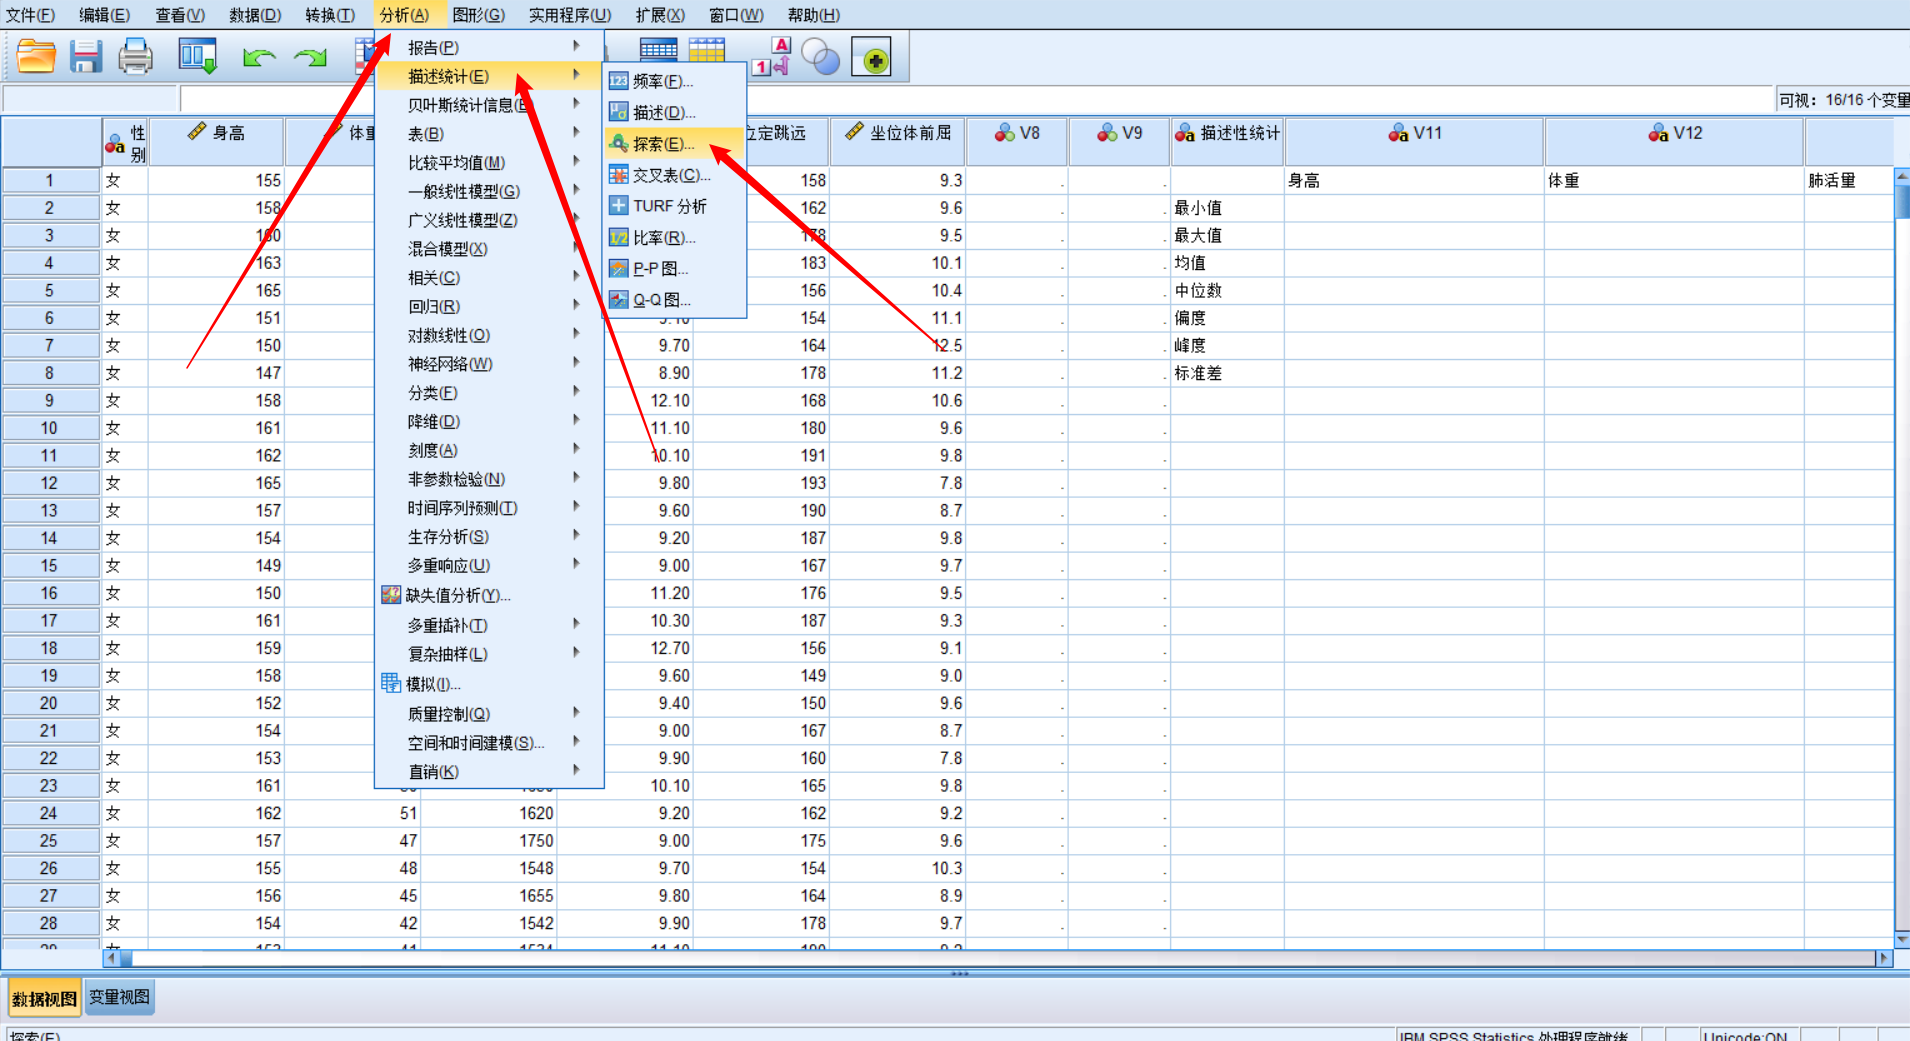1910x1041 pixels.
Task: Print the data via the printer icon
Action: click(136, 56)
